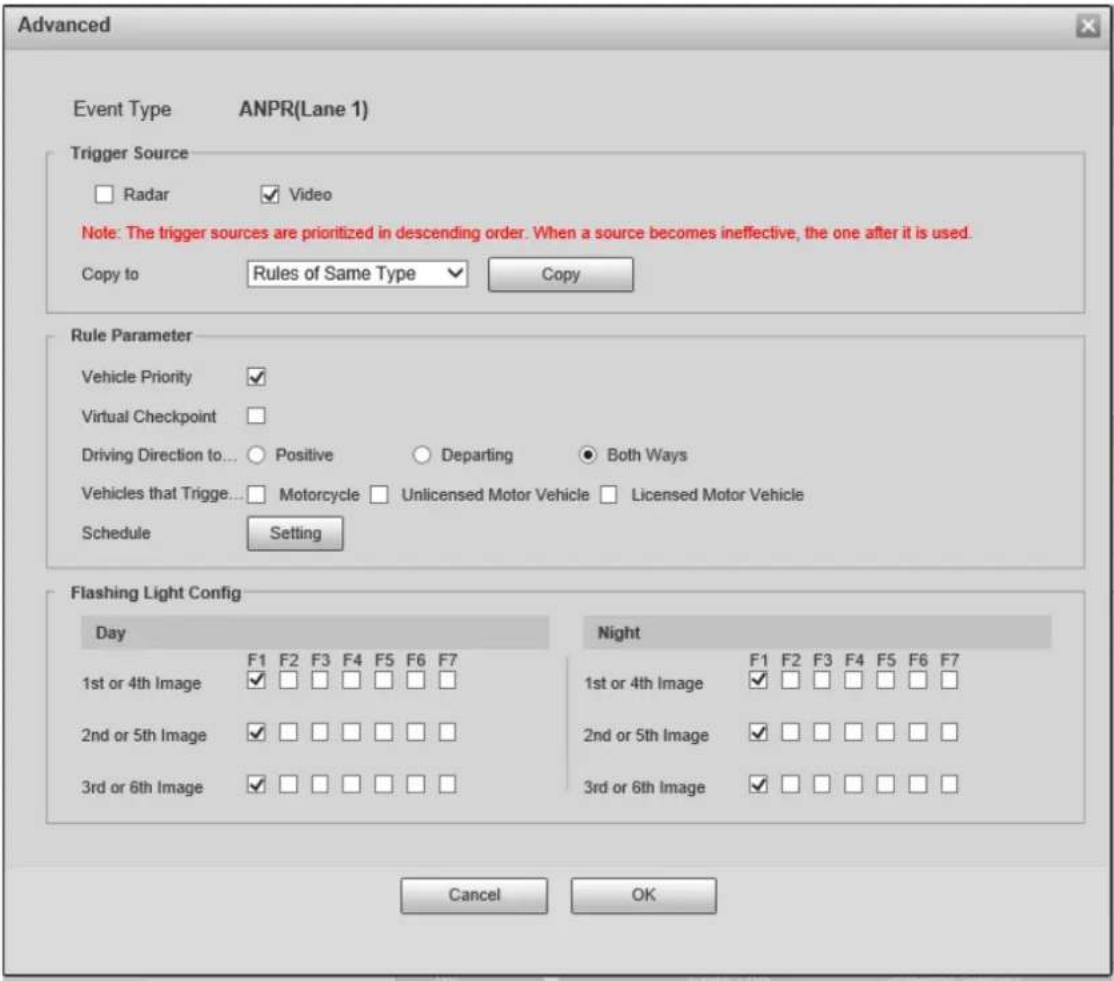Check Day F3 for 3rd or 6th Image

320,784
